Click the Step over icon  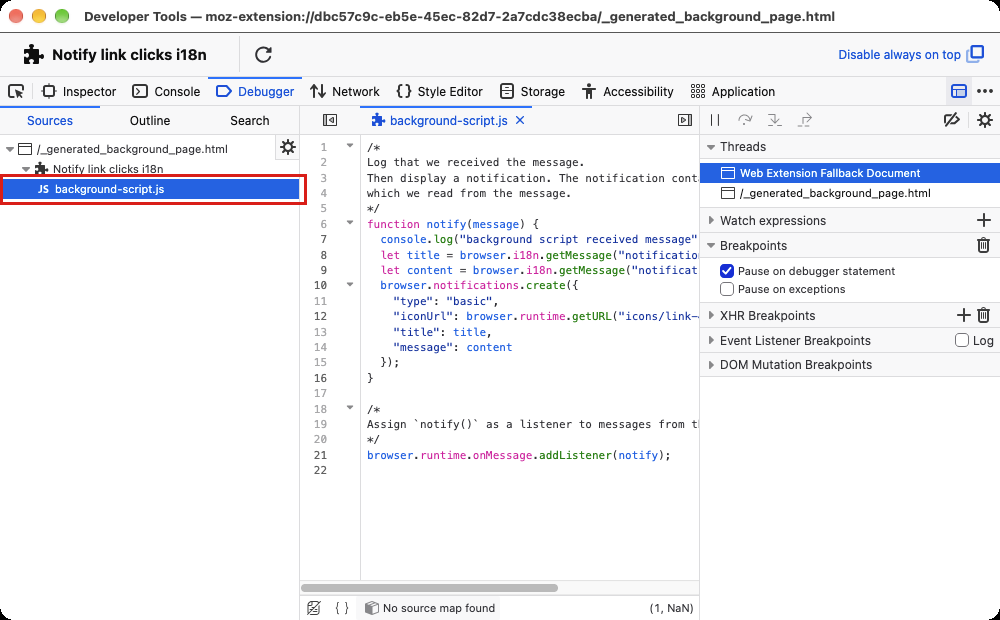pyautogui.click(x=744, y=120)
